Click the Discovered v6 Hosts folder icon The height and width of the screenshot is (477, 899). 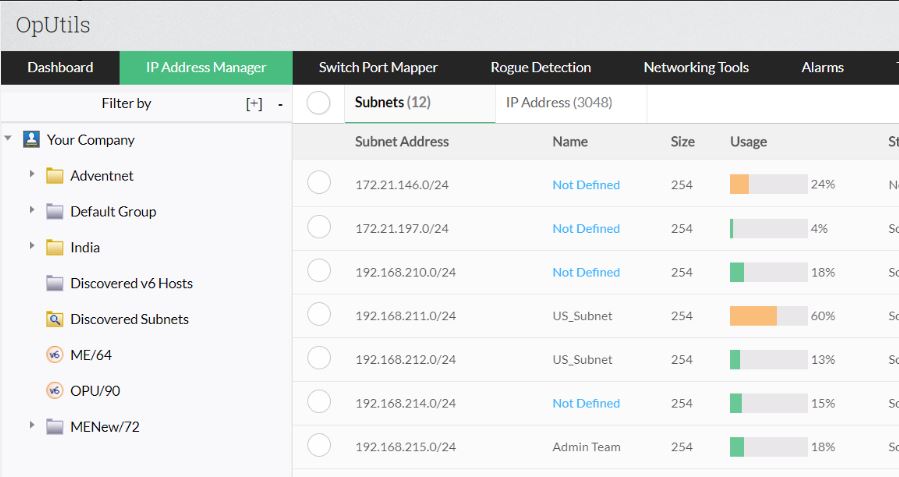(x=54, y=283)
